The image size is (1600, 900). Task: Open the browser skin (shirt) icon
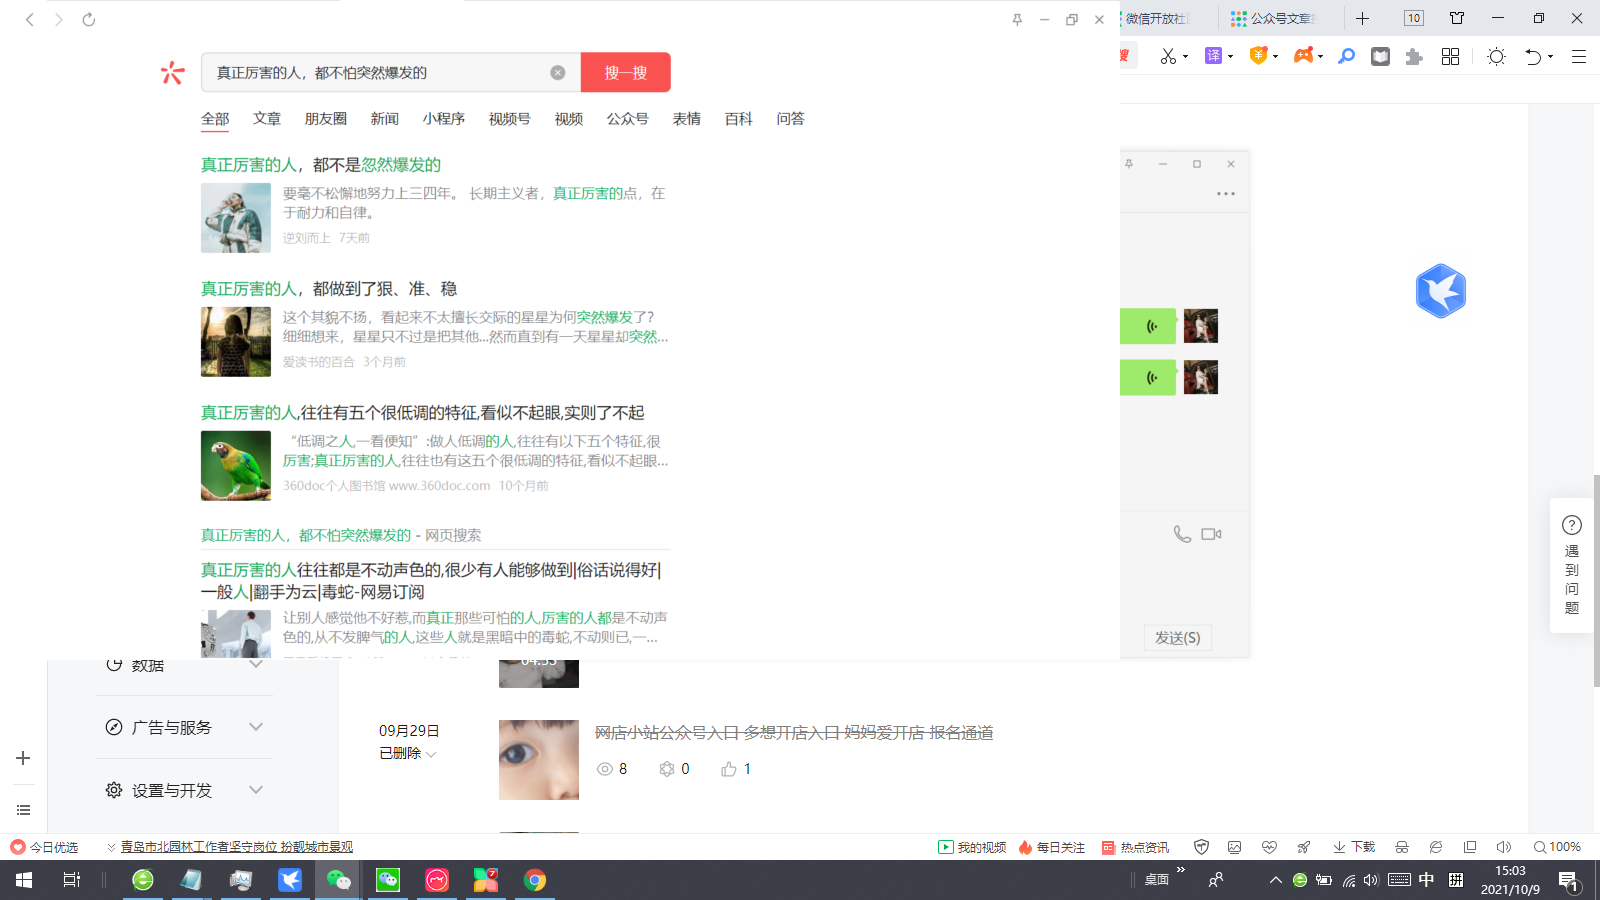coord(1457,18)
